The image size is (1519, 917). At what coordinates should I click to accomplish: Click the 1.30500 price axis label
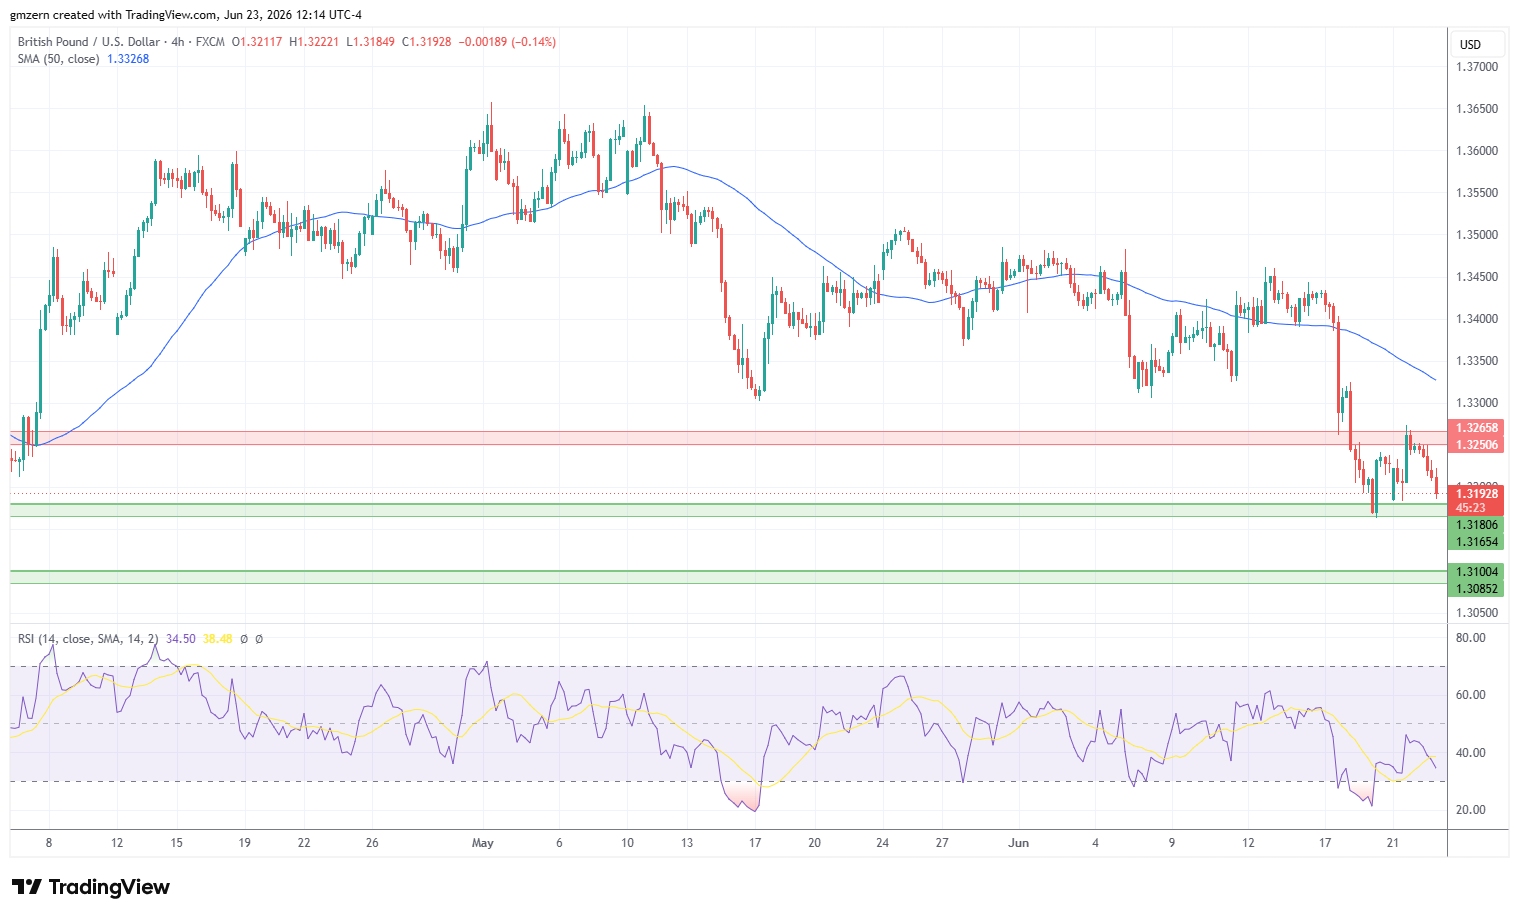coord(1477,613)
